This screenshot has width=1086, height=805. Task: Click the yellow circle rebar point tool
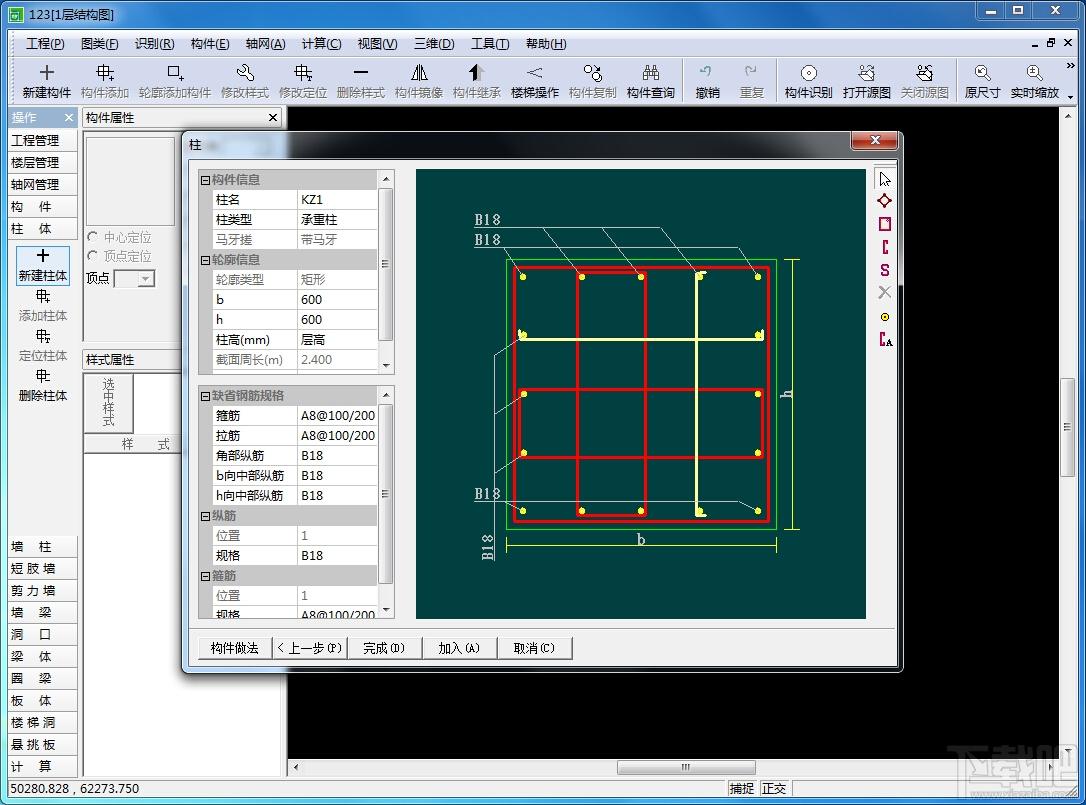884,317
